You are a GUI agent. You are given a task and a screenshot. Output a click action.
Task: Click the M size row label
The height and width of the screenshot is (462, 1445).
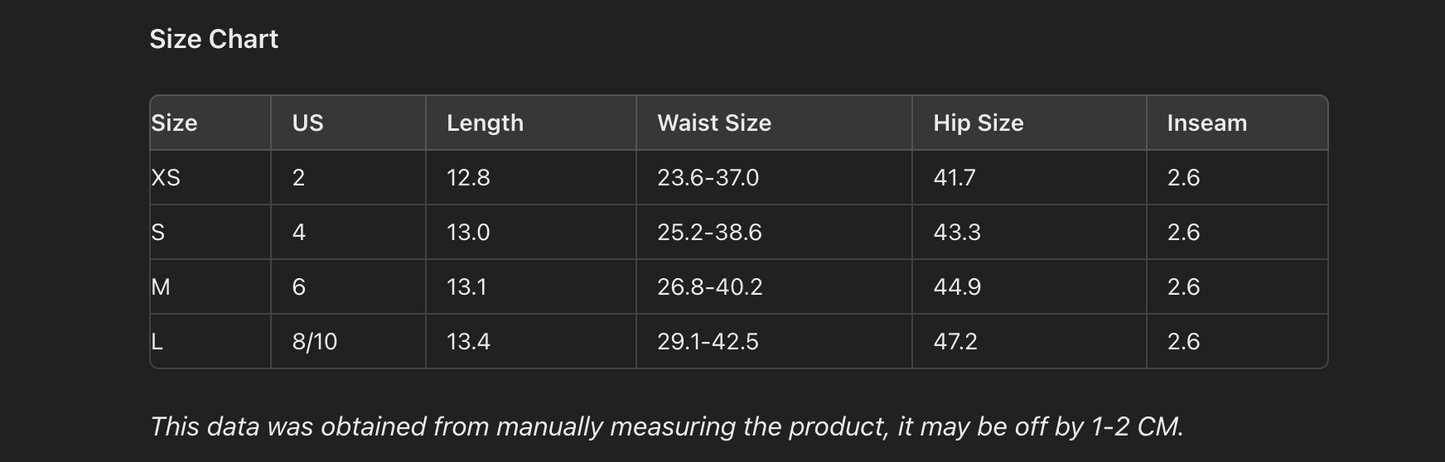tap(161, 287)
